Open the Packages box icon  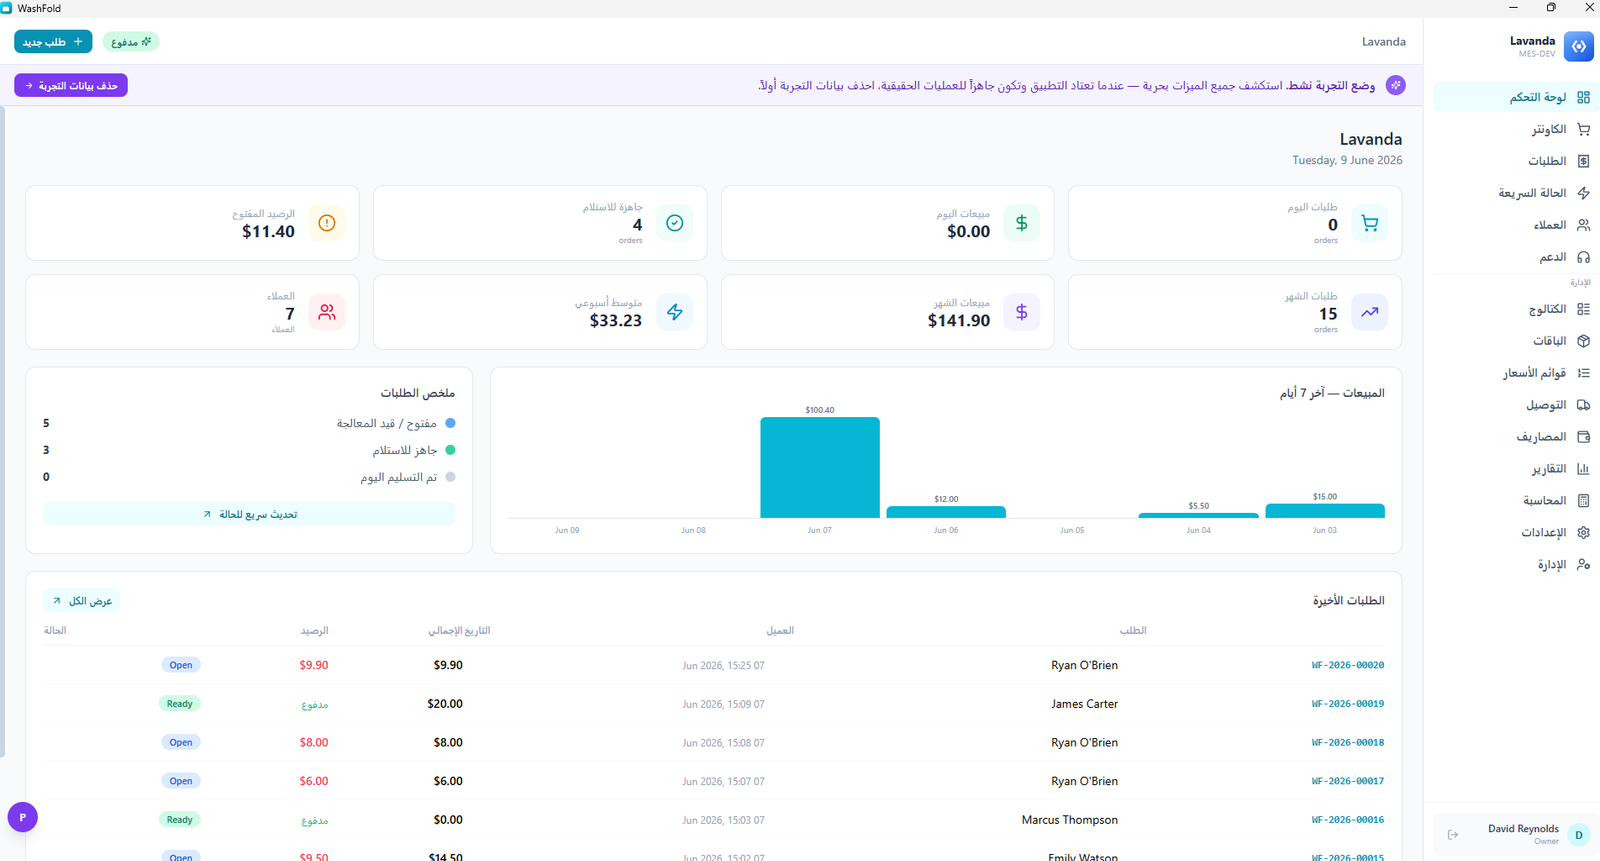click(1583, 341)
